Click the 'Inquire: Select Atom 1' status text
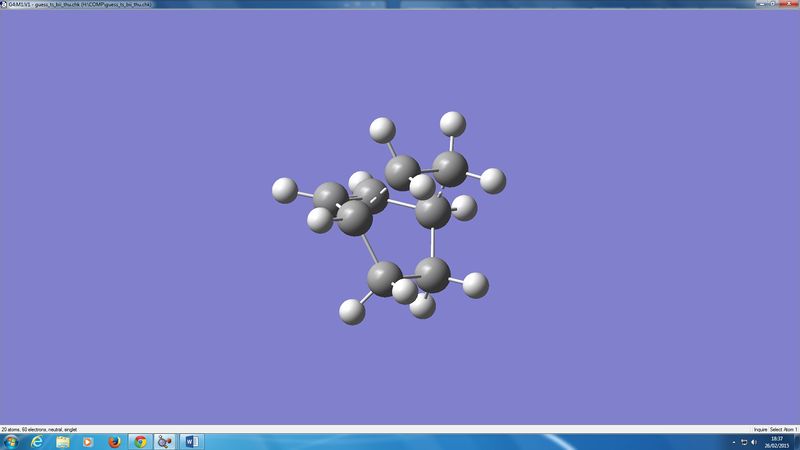 click(776, 430)
